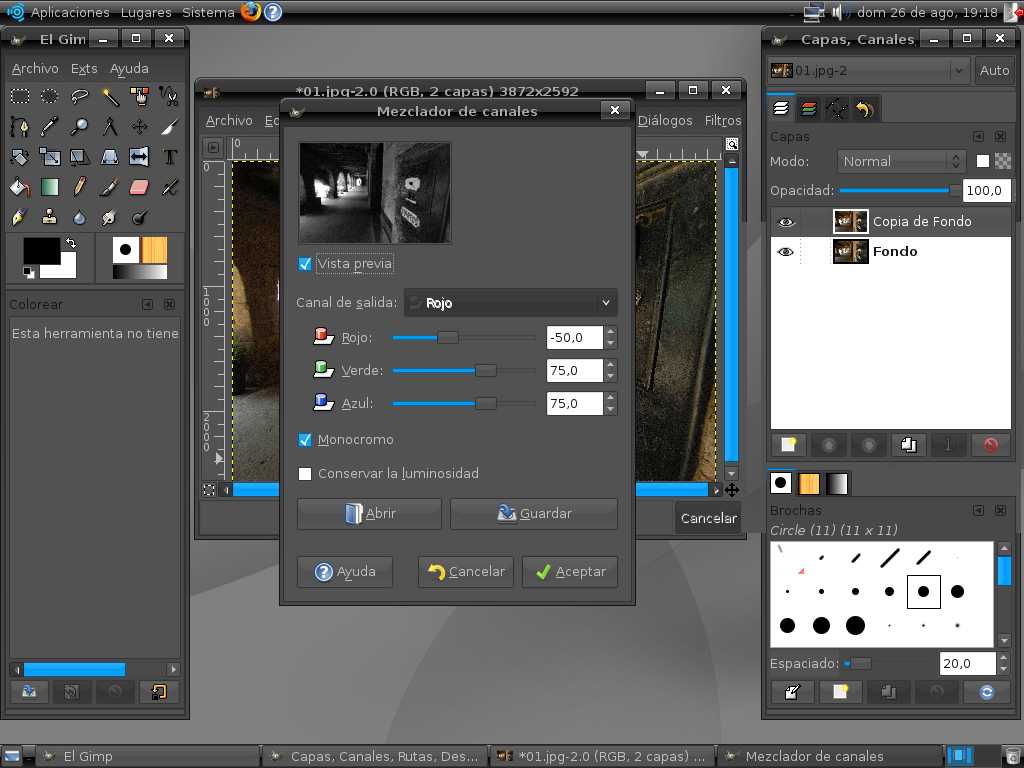Click the Verde value input field

[x=575, y=370]
